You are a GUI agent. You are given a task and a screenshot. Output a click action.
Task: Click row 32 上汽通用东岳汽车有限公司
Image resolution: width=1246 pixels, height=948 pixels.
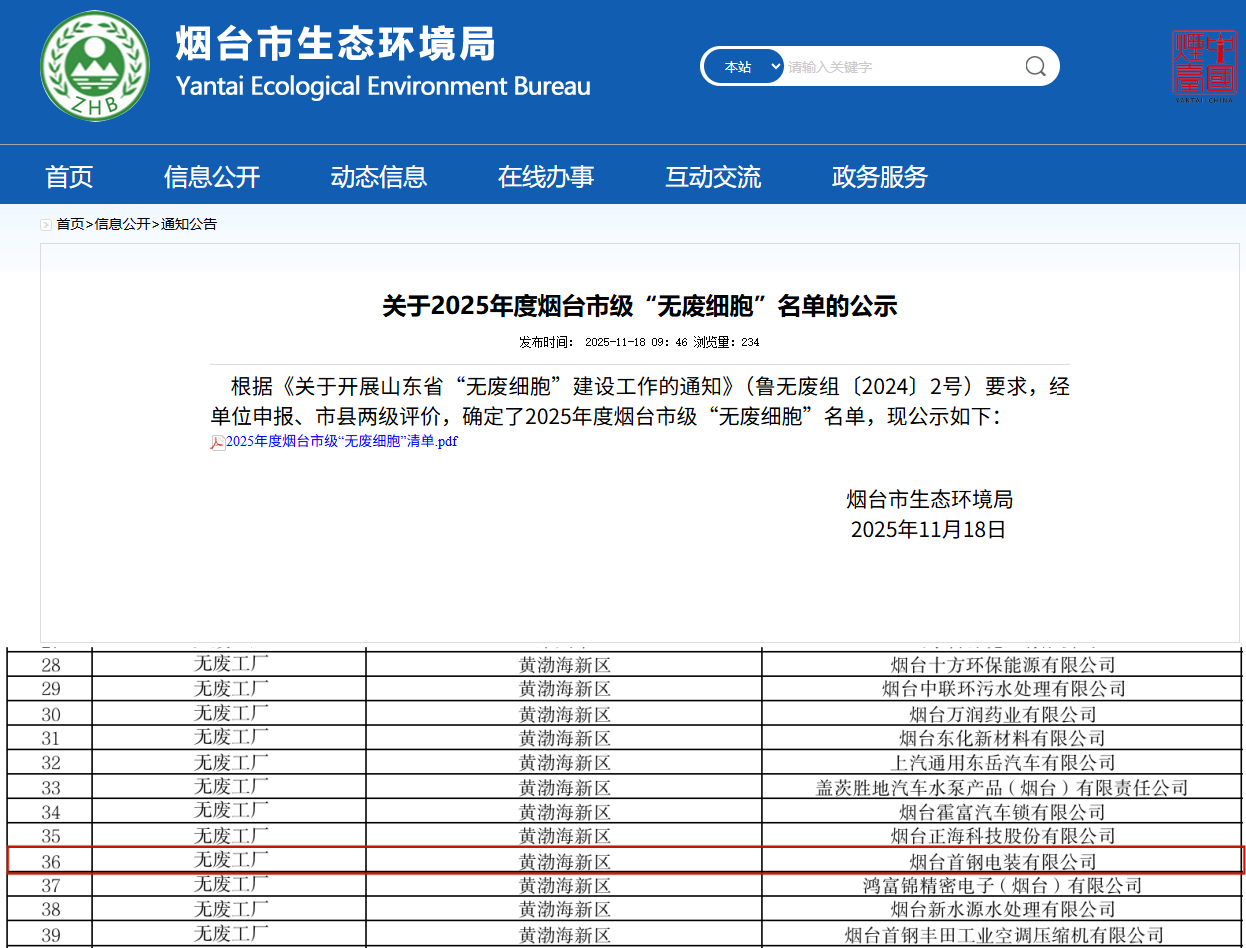point(1002,763)
